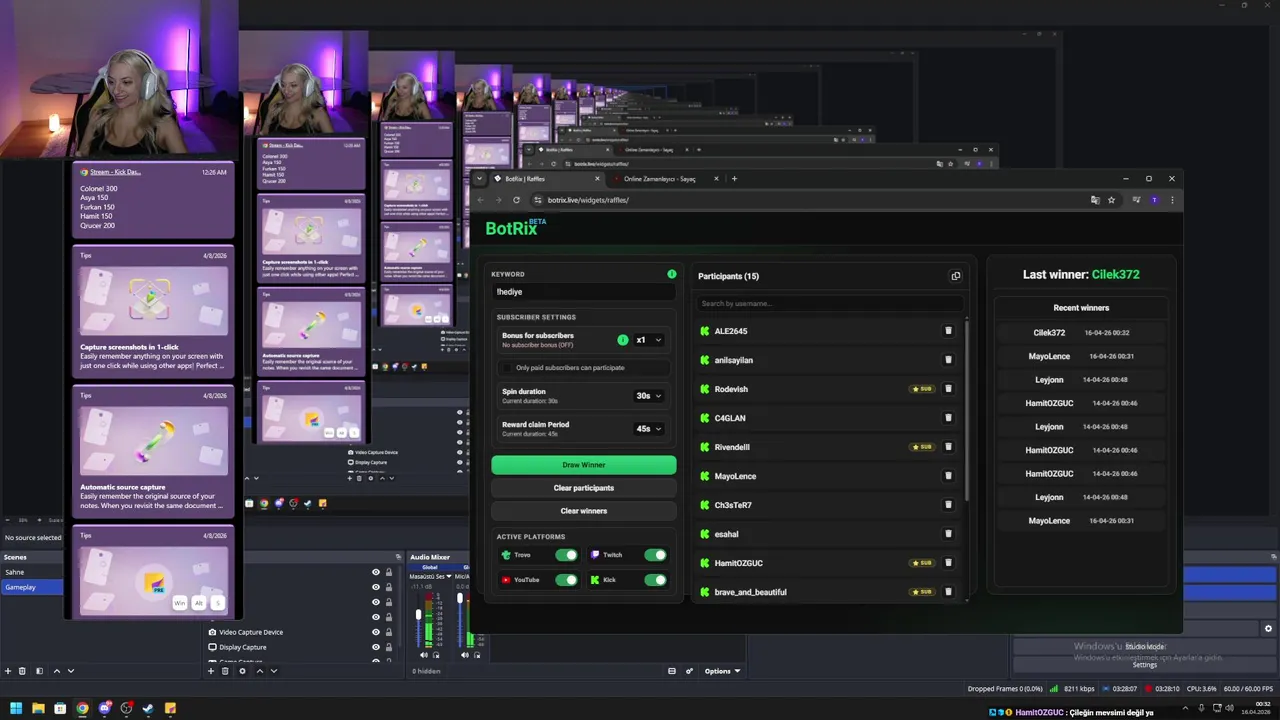1280x720 pixels.
Task: Delete selected scene in OBS Scenes panel
Action: (23, 671)
